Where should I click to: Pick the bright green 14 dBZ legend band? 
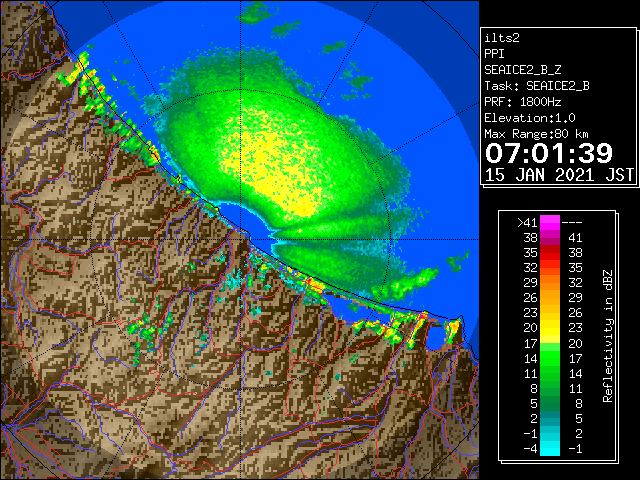coord(550,358)
